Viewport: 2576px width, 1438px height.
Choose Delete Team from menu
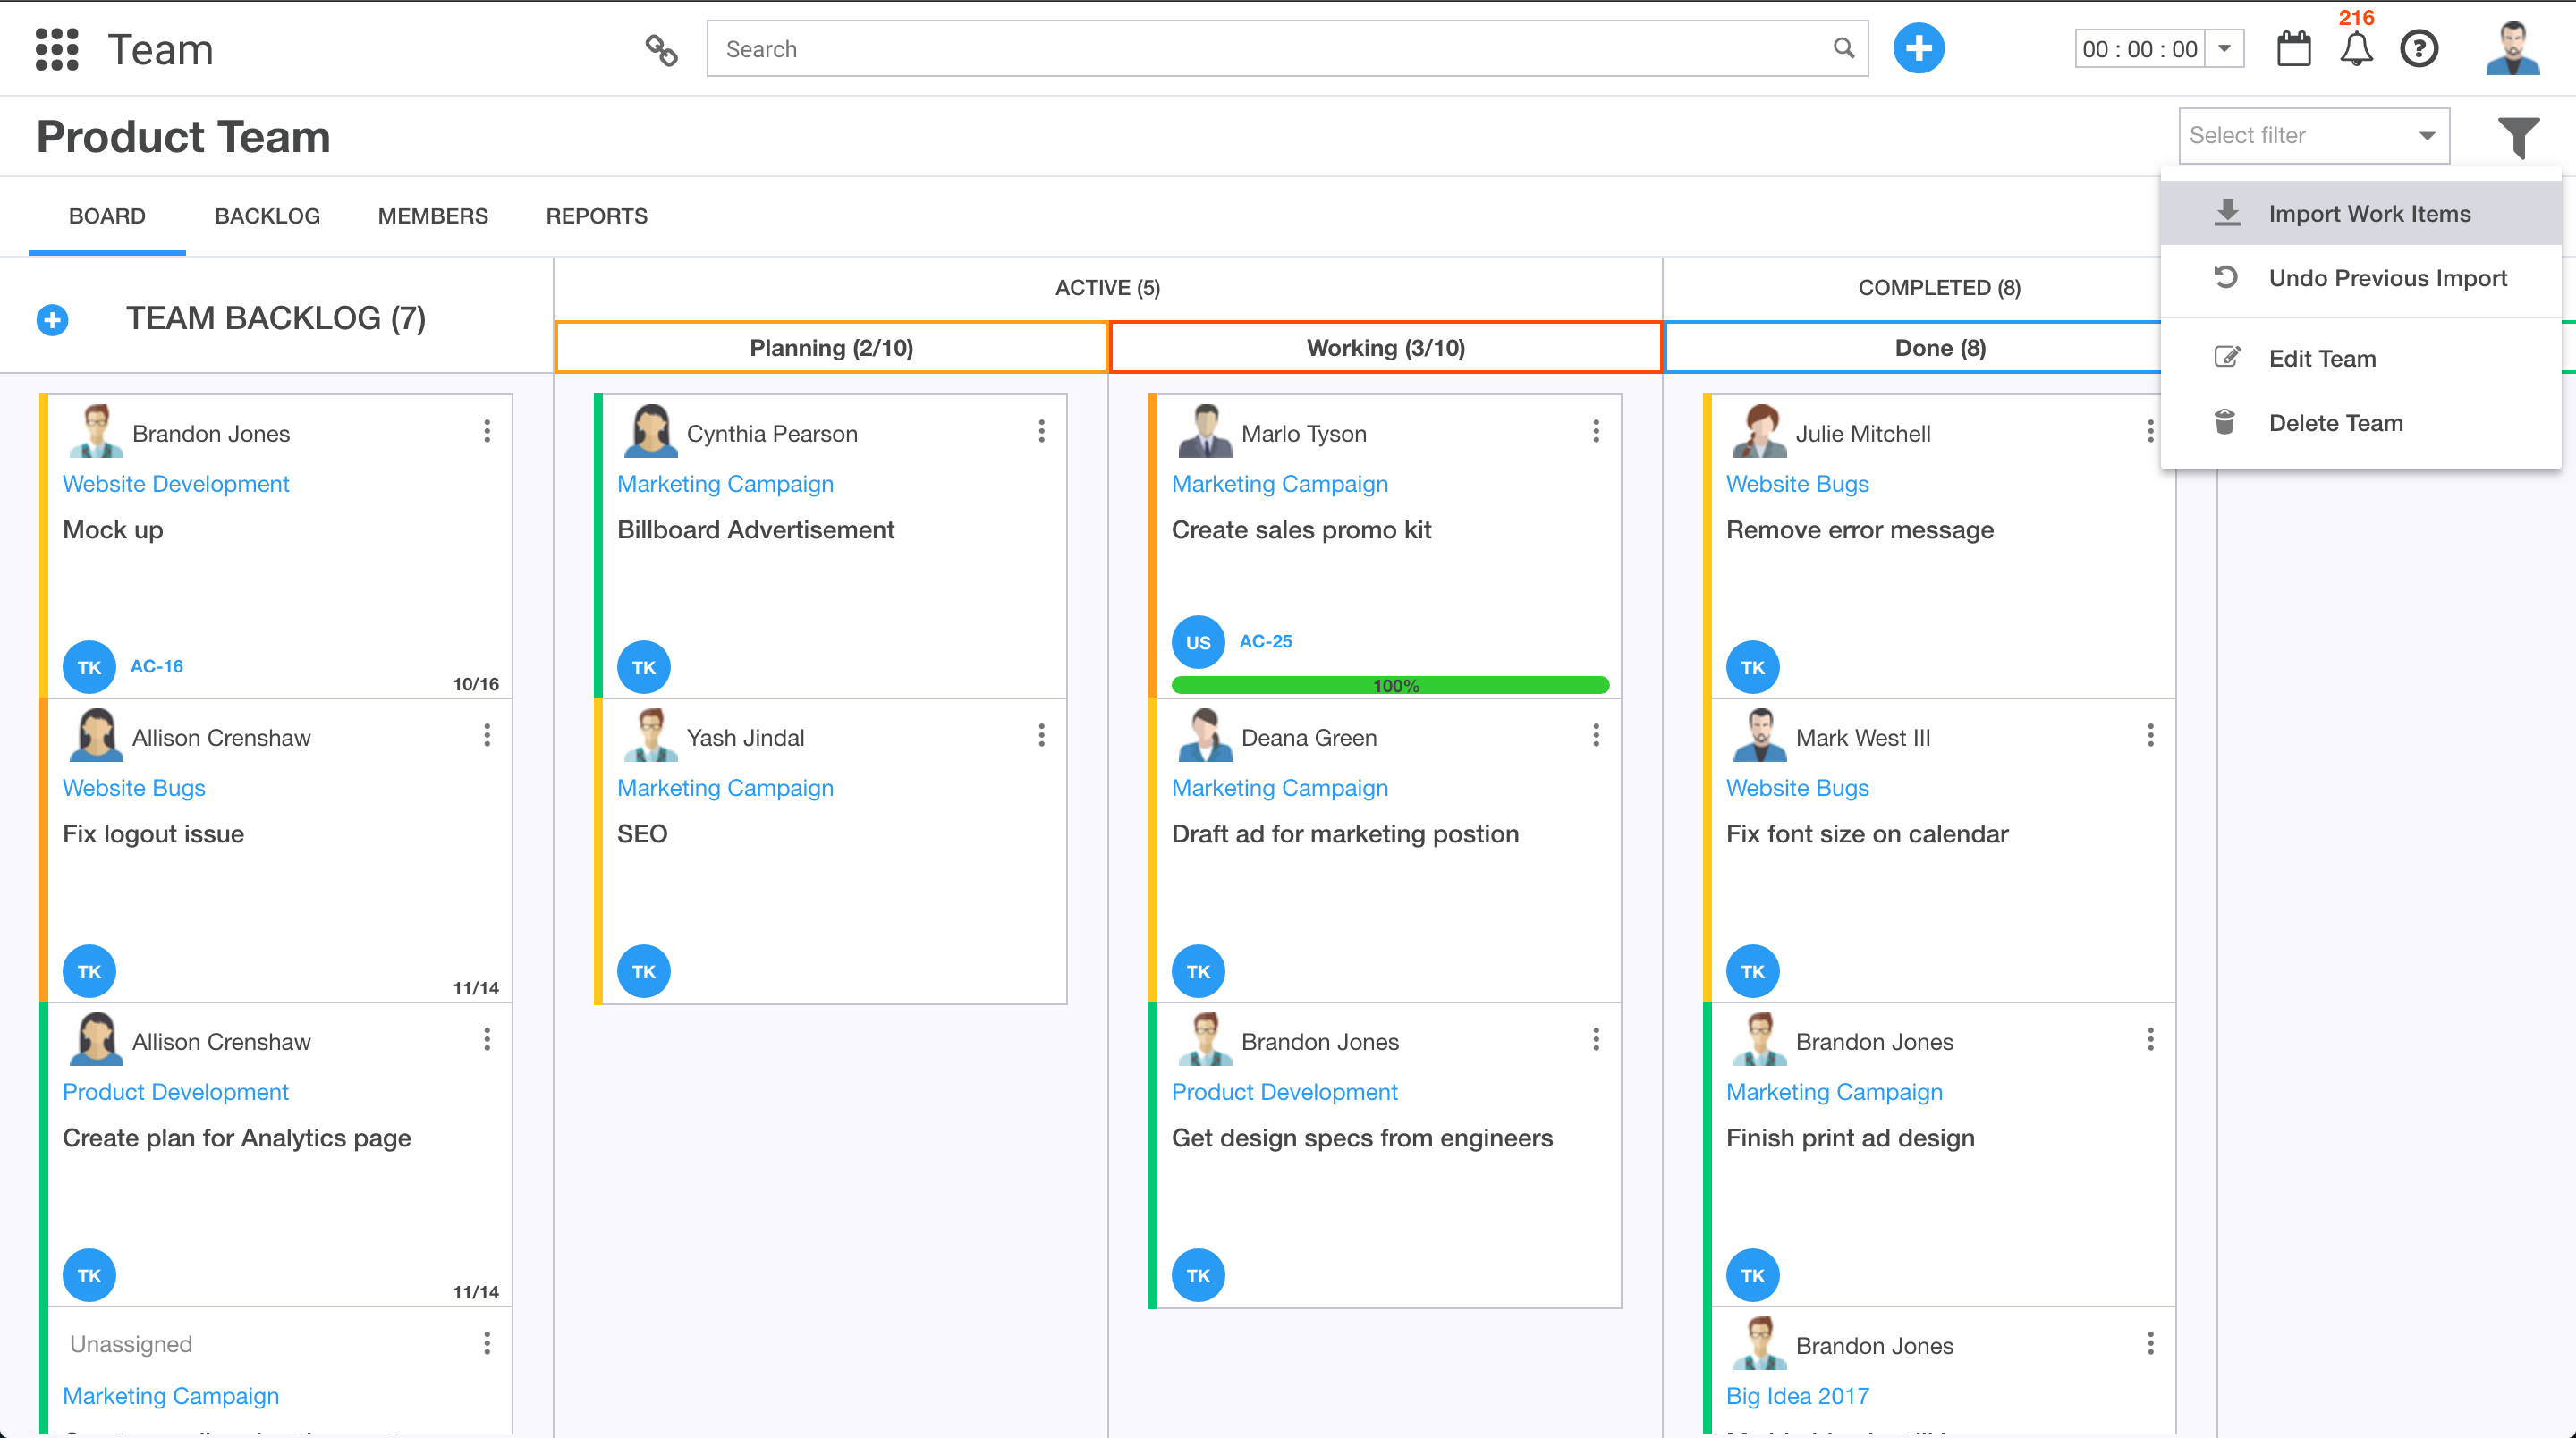pyautogui.click(x=2335, y=423)
